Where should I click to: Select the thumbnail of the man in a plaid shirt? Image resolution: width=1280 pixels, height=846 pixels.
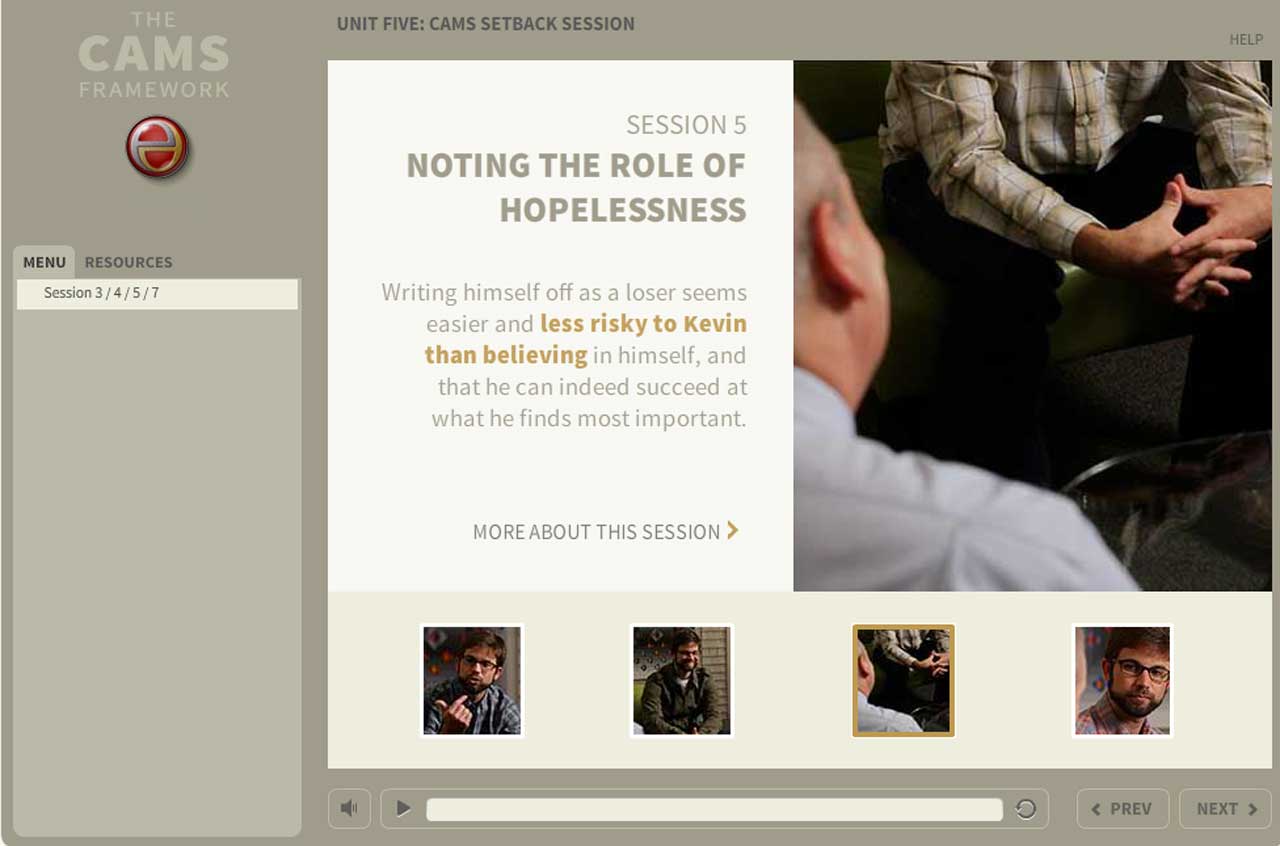[1122, 680]
